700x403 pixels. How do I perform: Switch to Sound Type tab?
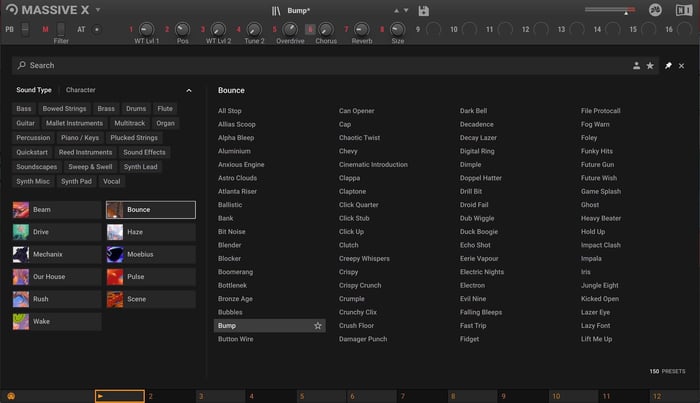pyautogui.click(x=34, y=90)
